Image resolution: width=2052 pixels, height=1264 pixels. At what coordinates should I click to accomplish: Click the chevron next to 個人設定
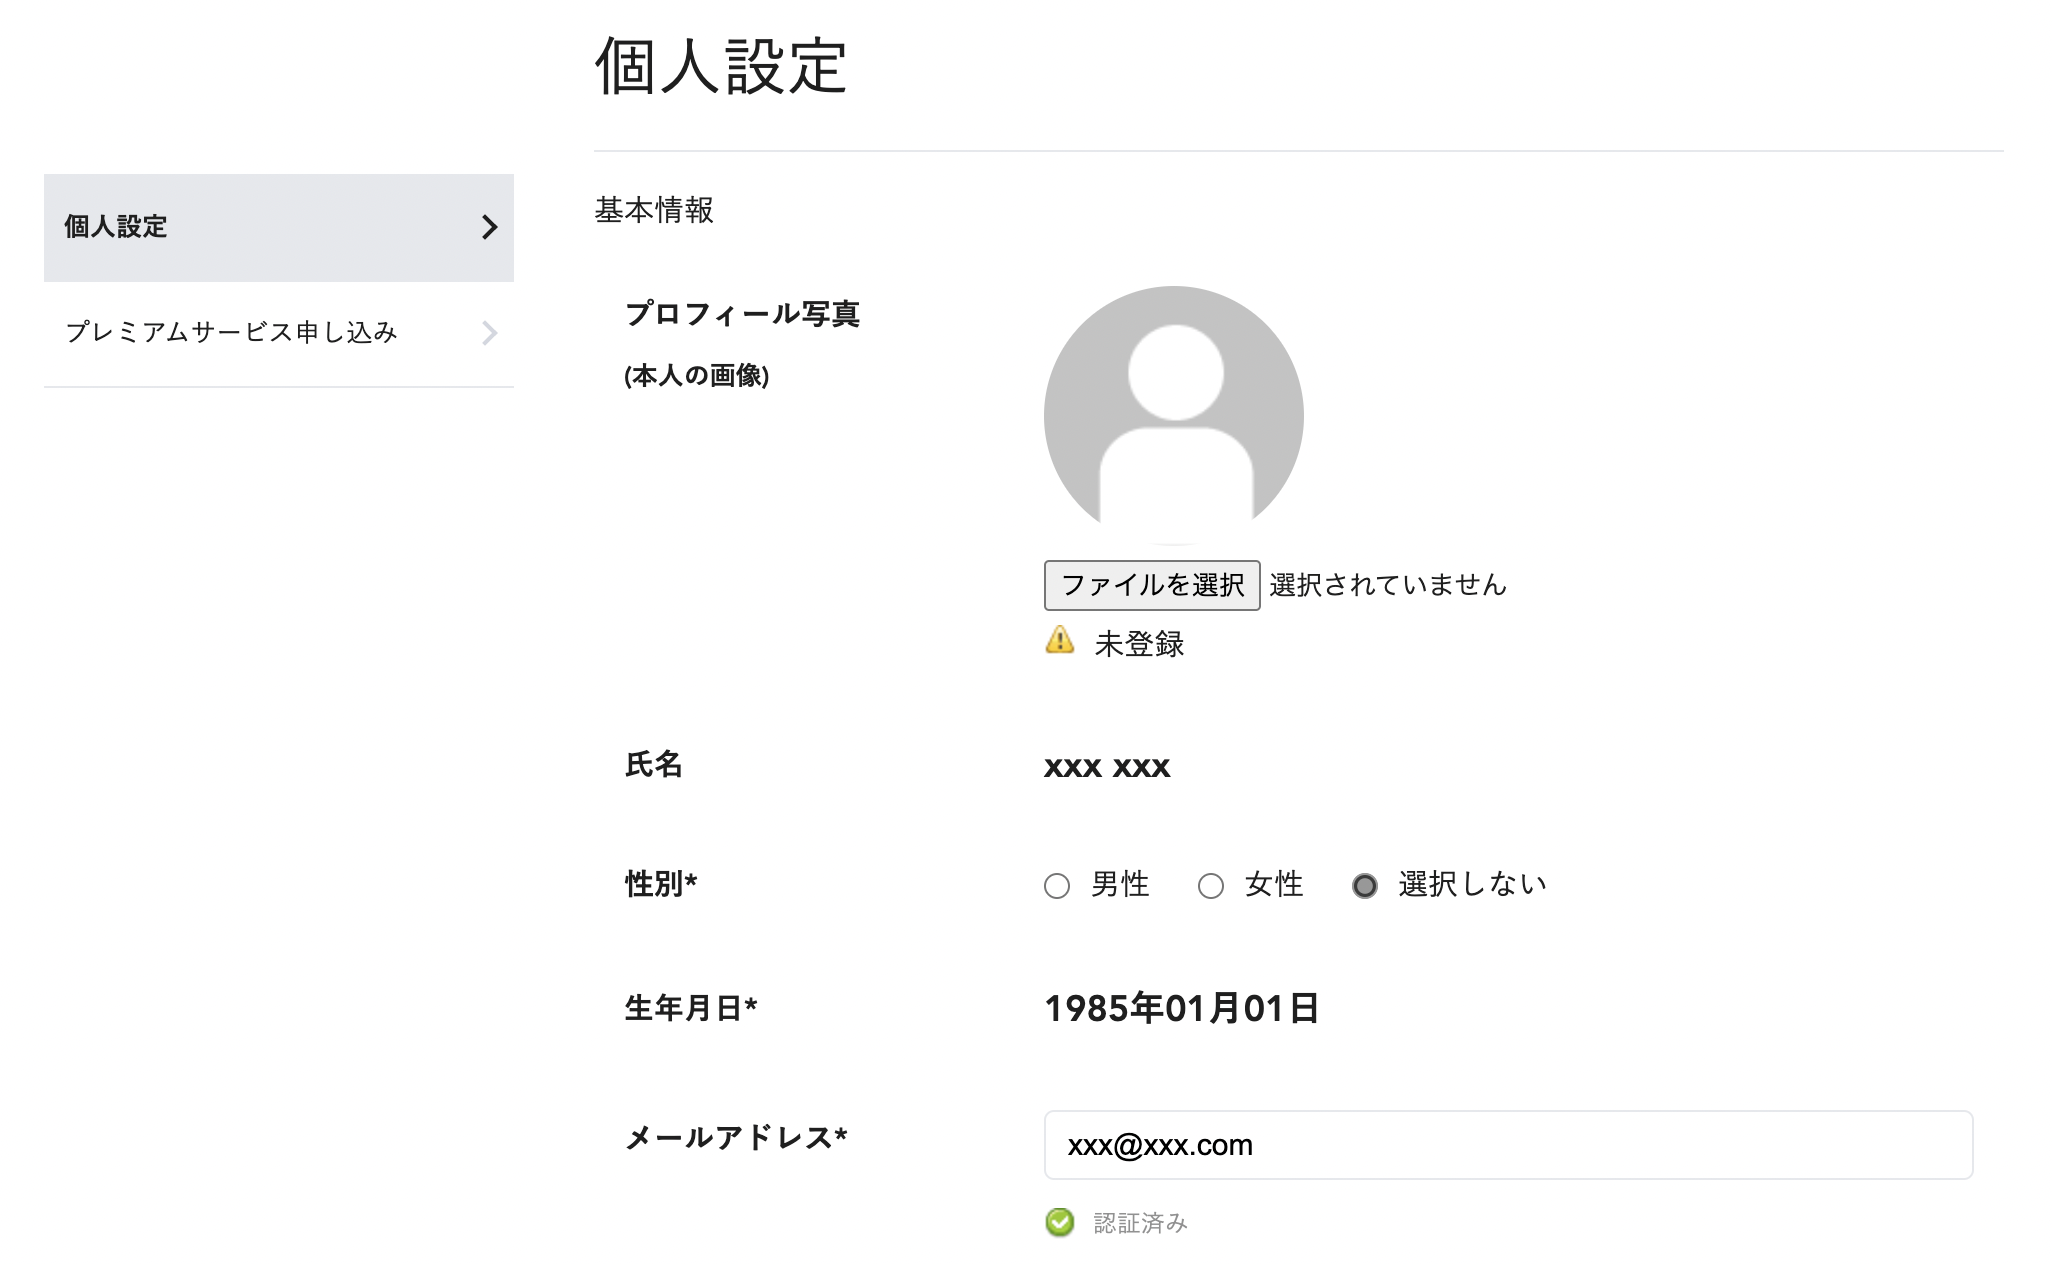489,228
